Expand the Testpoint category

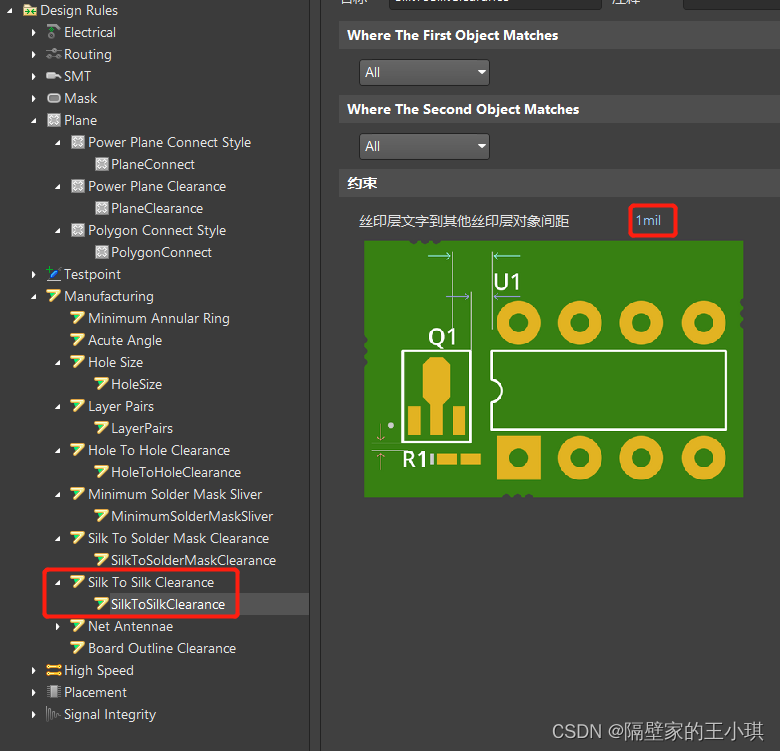pos(33,274)
